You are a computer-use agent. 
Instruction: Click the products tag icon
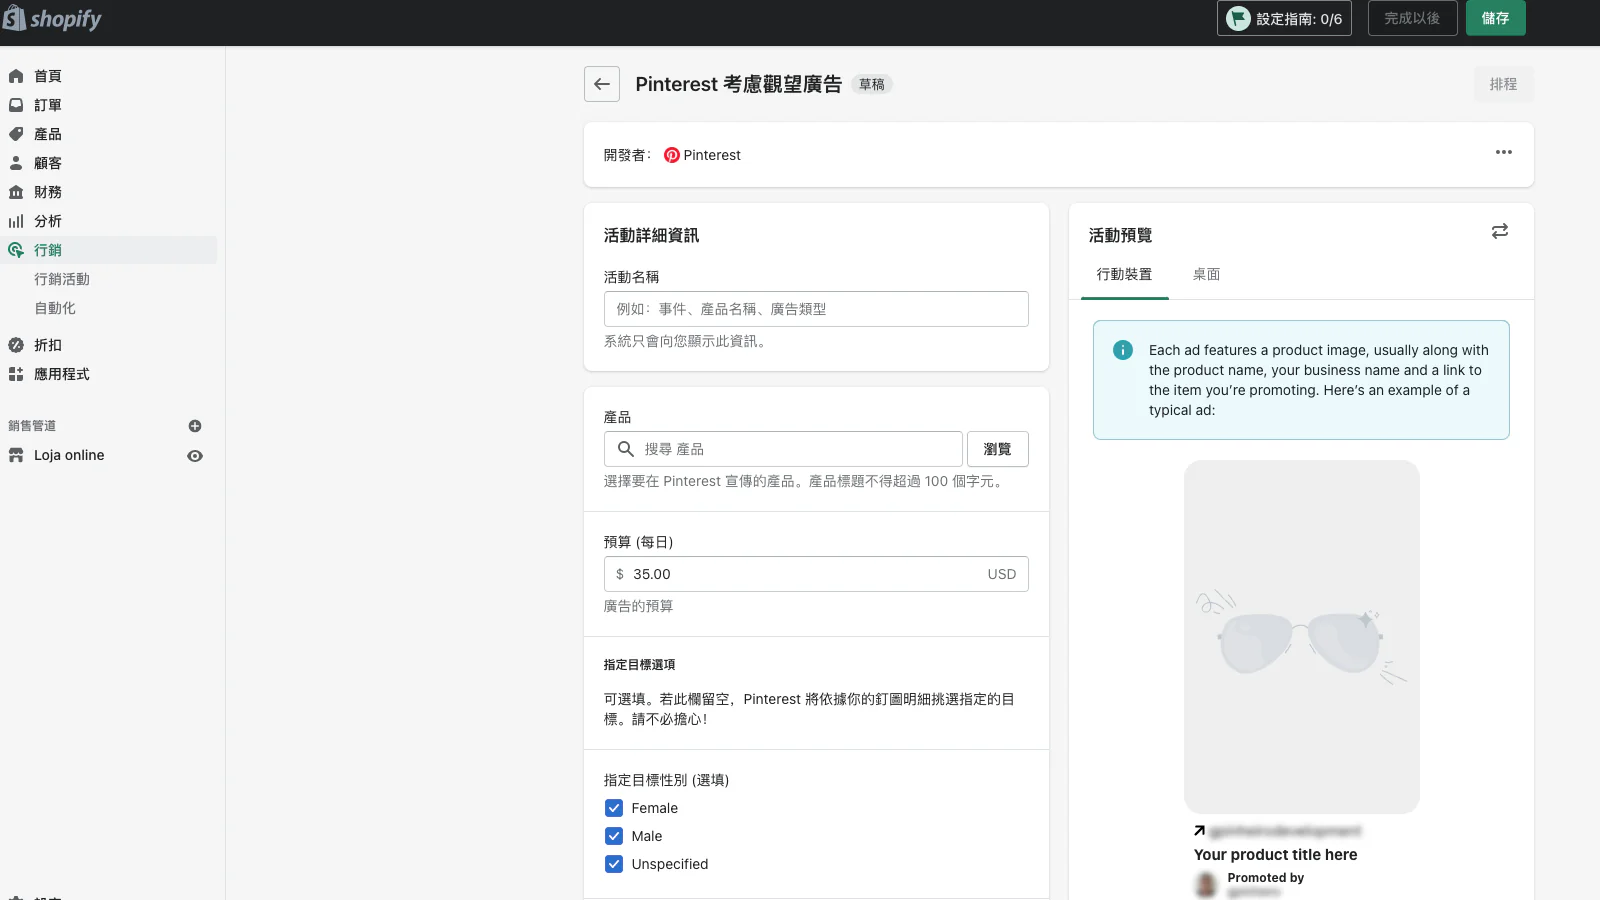[16, 134]
